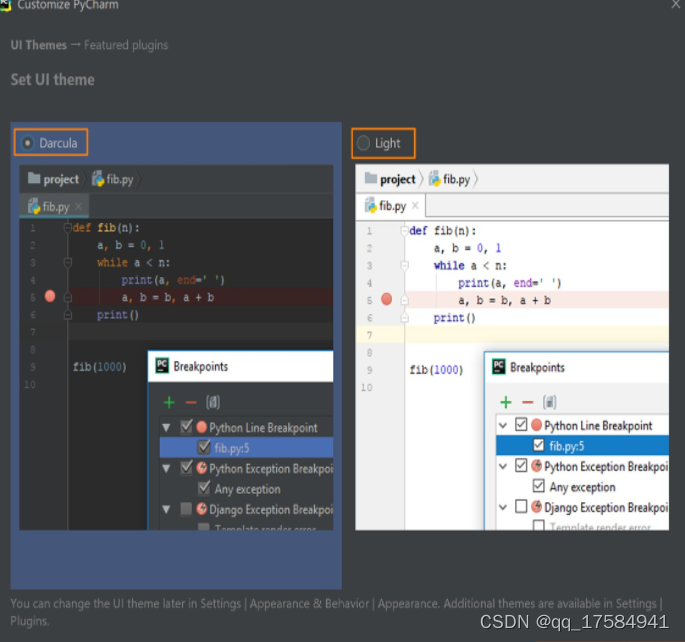685x642 pixels.
Task: Click fold marker on while line, Darcula preview
Action: click(x=68, y=262)
